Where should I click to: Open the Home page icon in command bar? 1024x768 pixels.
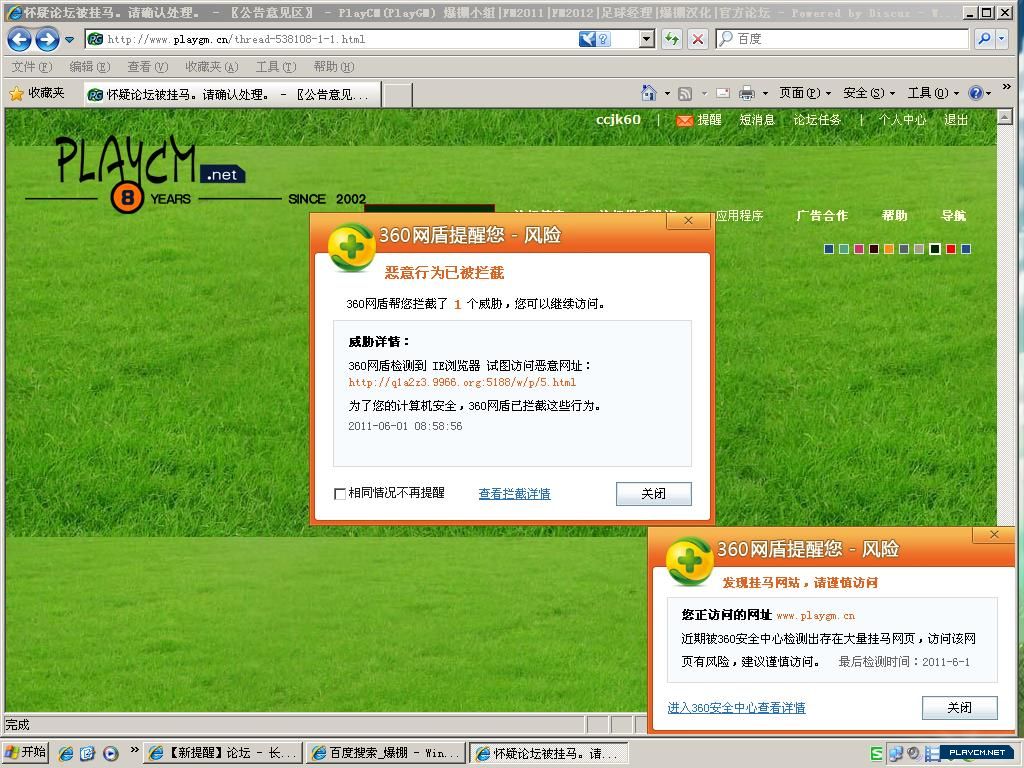649,93
